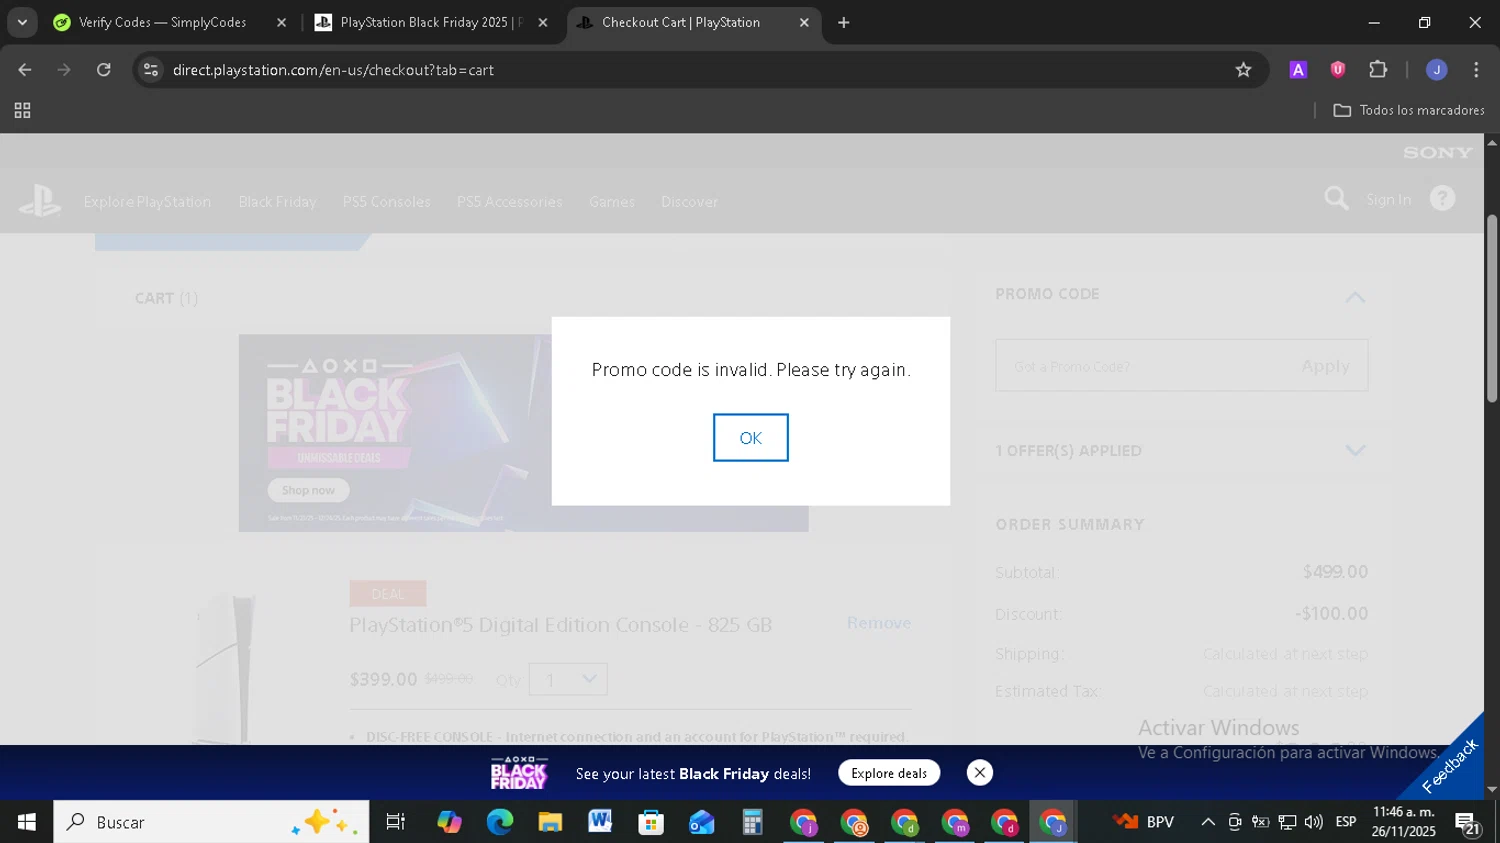Open PS5 Accessories menu
Screen dimensions: 1500x843
(x=510, y=202)
